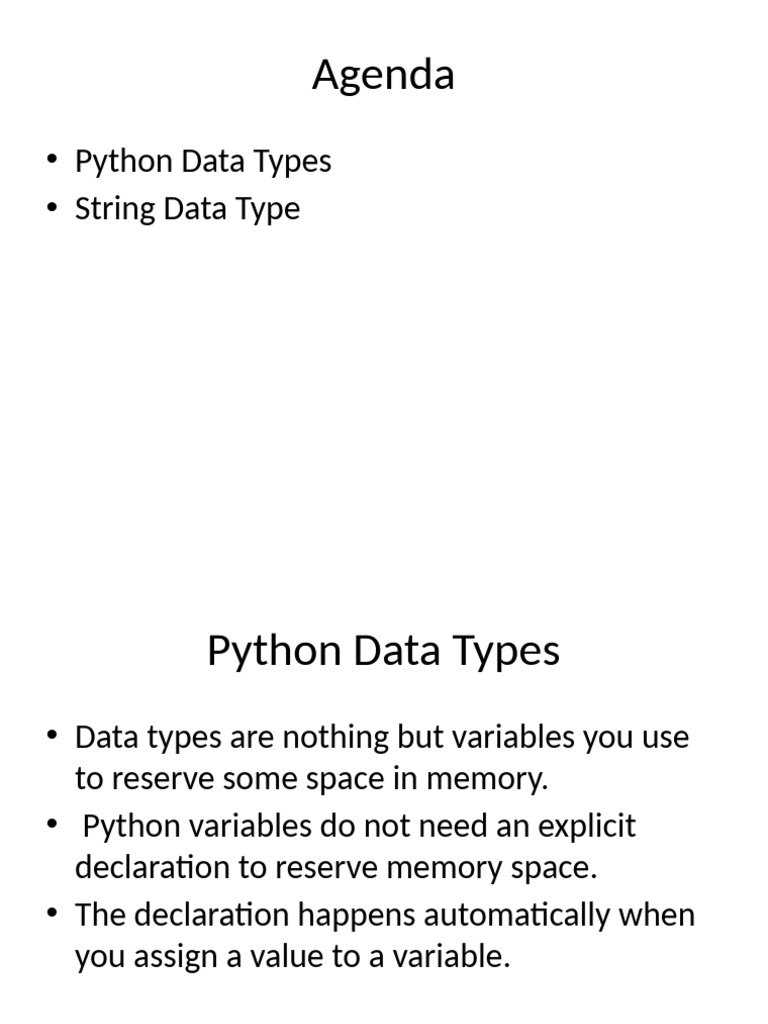
Task: Select "Python Data Types" agenda bullet text
Action: [203, 161]
